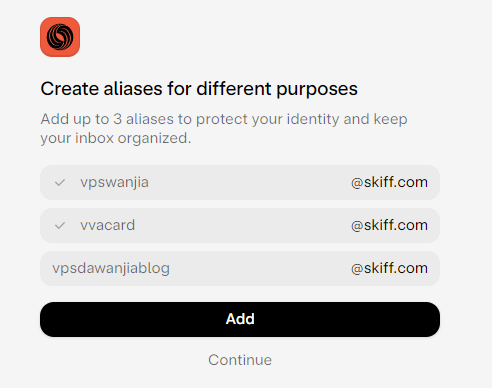
Task: Click @skiff.com domain in vpswanjia row
Action: (389, 182)
